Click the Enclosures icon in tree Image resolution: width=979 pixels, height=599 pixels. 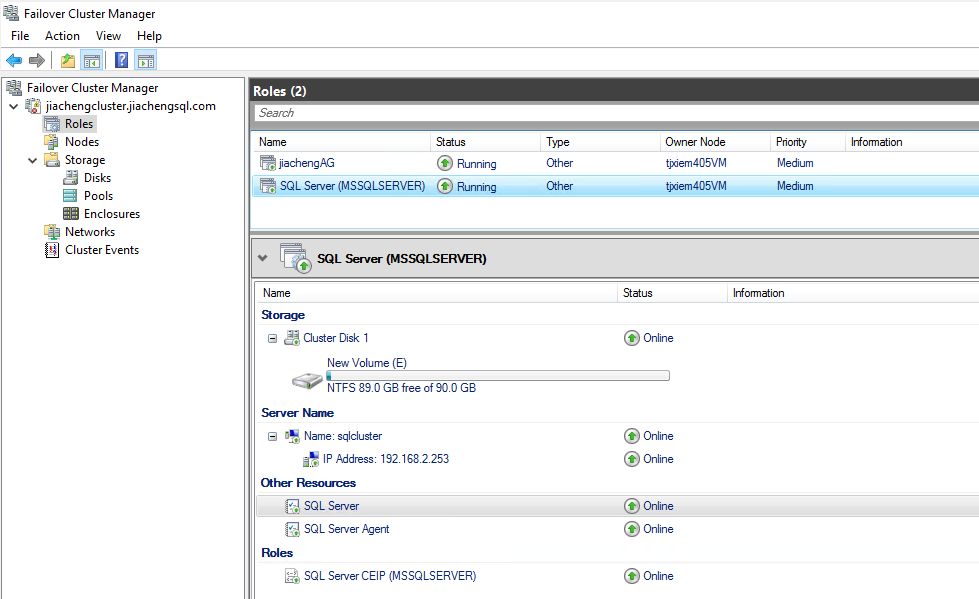[x=71, y=214]
